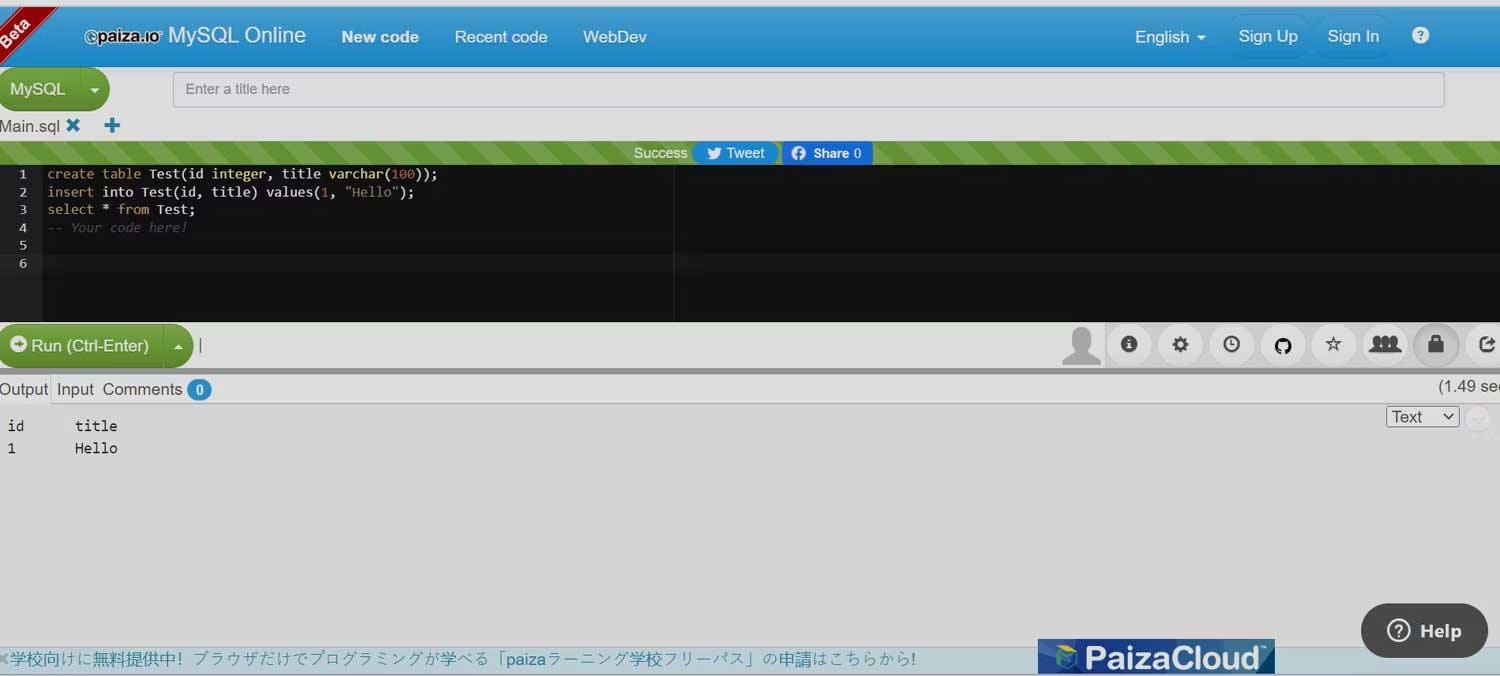The width and height of the screenshot is (1500, 676).
Task: Click the Run (Ctrl-Enter) button
Action: pyautogui.click(x=80, y=346)
